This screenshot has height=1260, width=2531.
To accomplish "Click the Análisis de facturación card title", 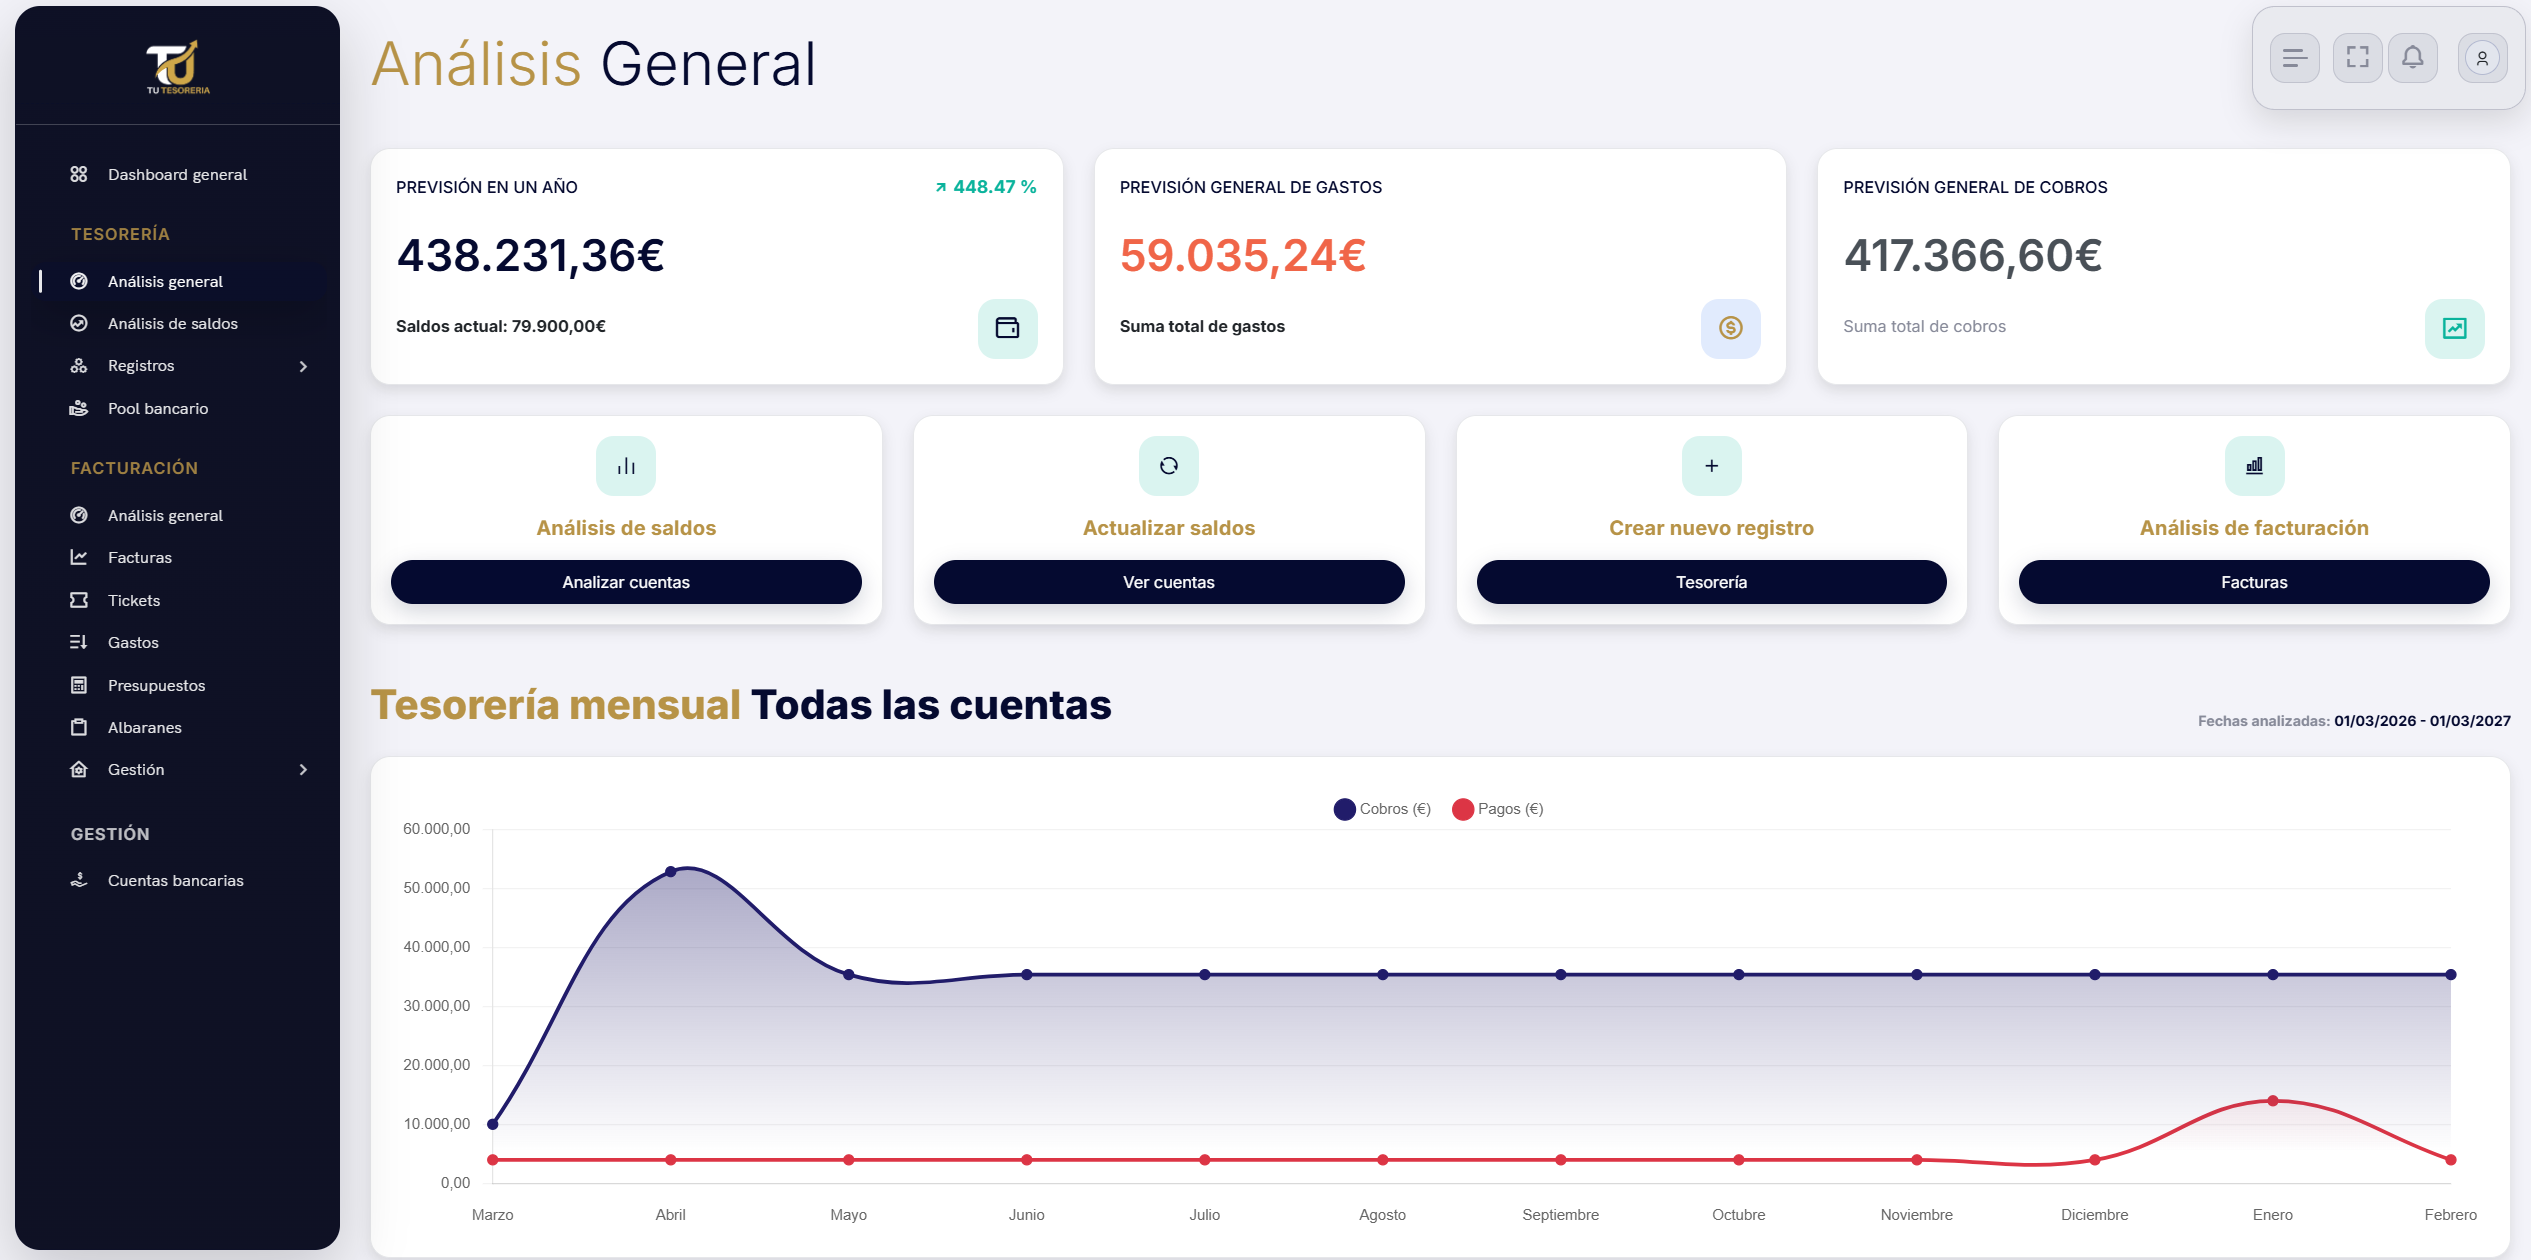I will point(2255,528).
